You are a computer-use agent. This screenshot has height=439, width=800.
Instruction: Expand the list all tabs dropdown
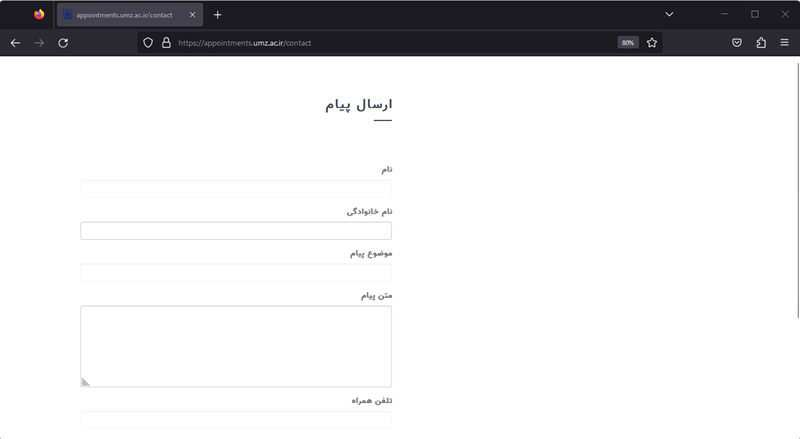point(669,14)
